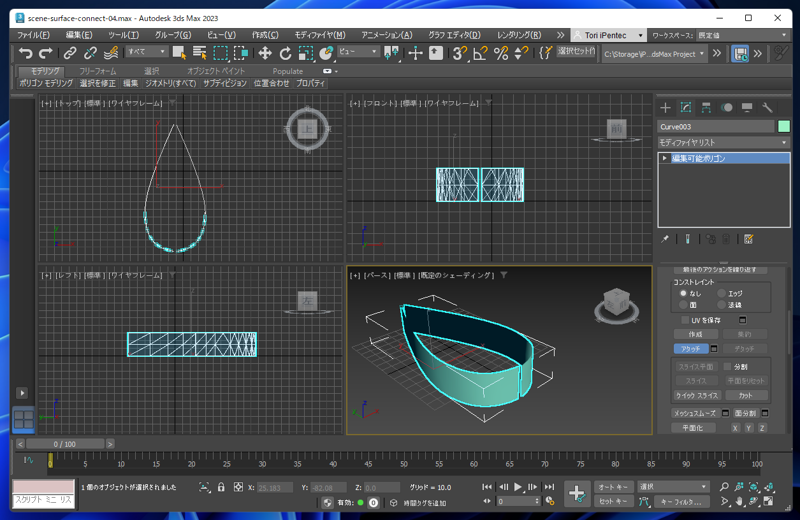Open the ビュー reference coordinate dropdown
This screenshot has width=800, height=520.
click(x=358, y=52)
